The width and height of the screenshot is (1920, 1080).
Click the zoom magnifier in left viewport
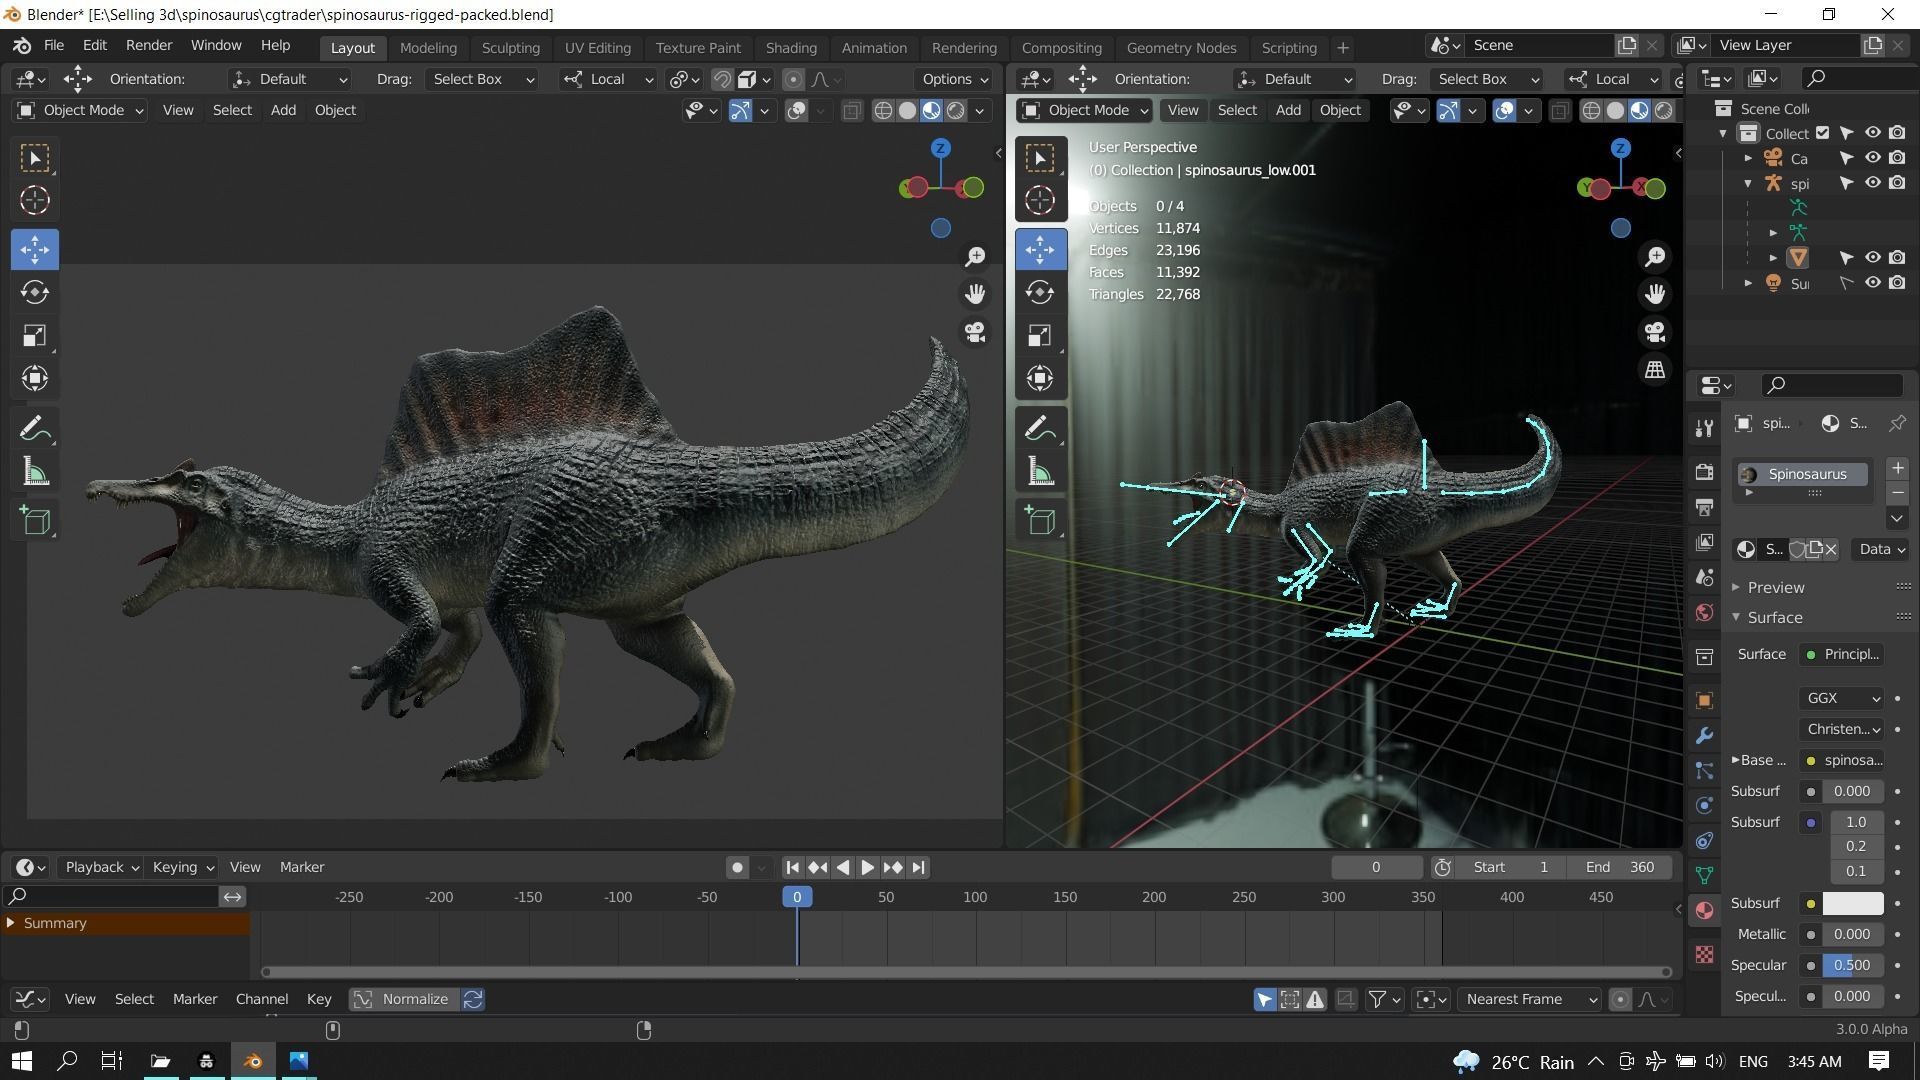coord(975,257)
